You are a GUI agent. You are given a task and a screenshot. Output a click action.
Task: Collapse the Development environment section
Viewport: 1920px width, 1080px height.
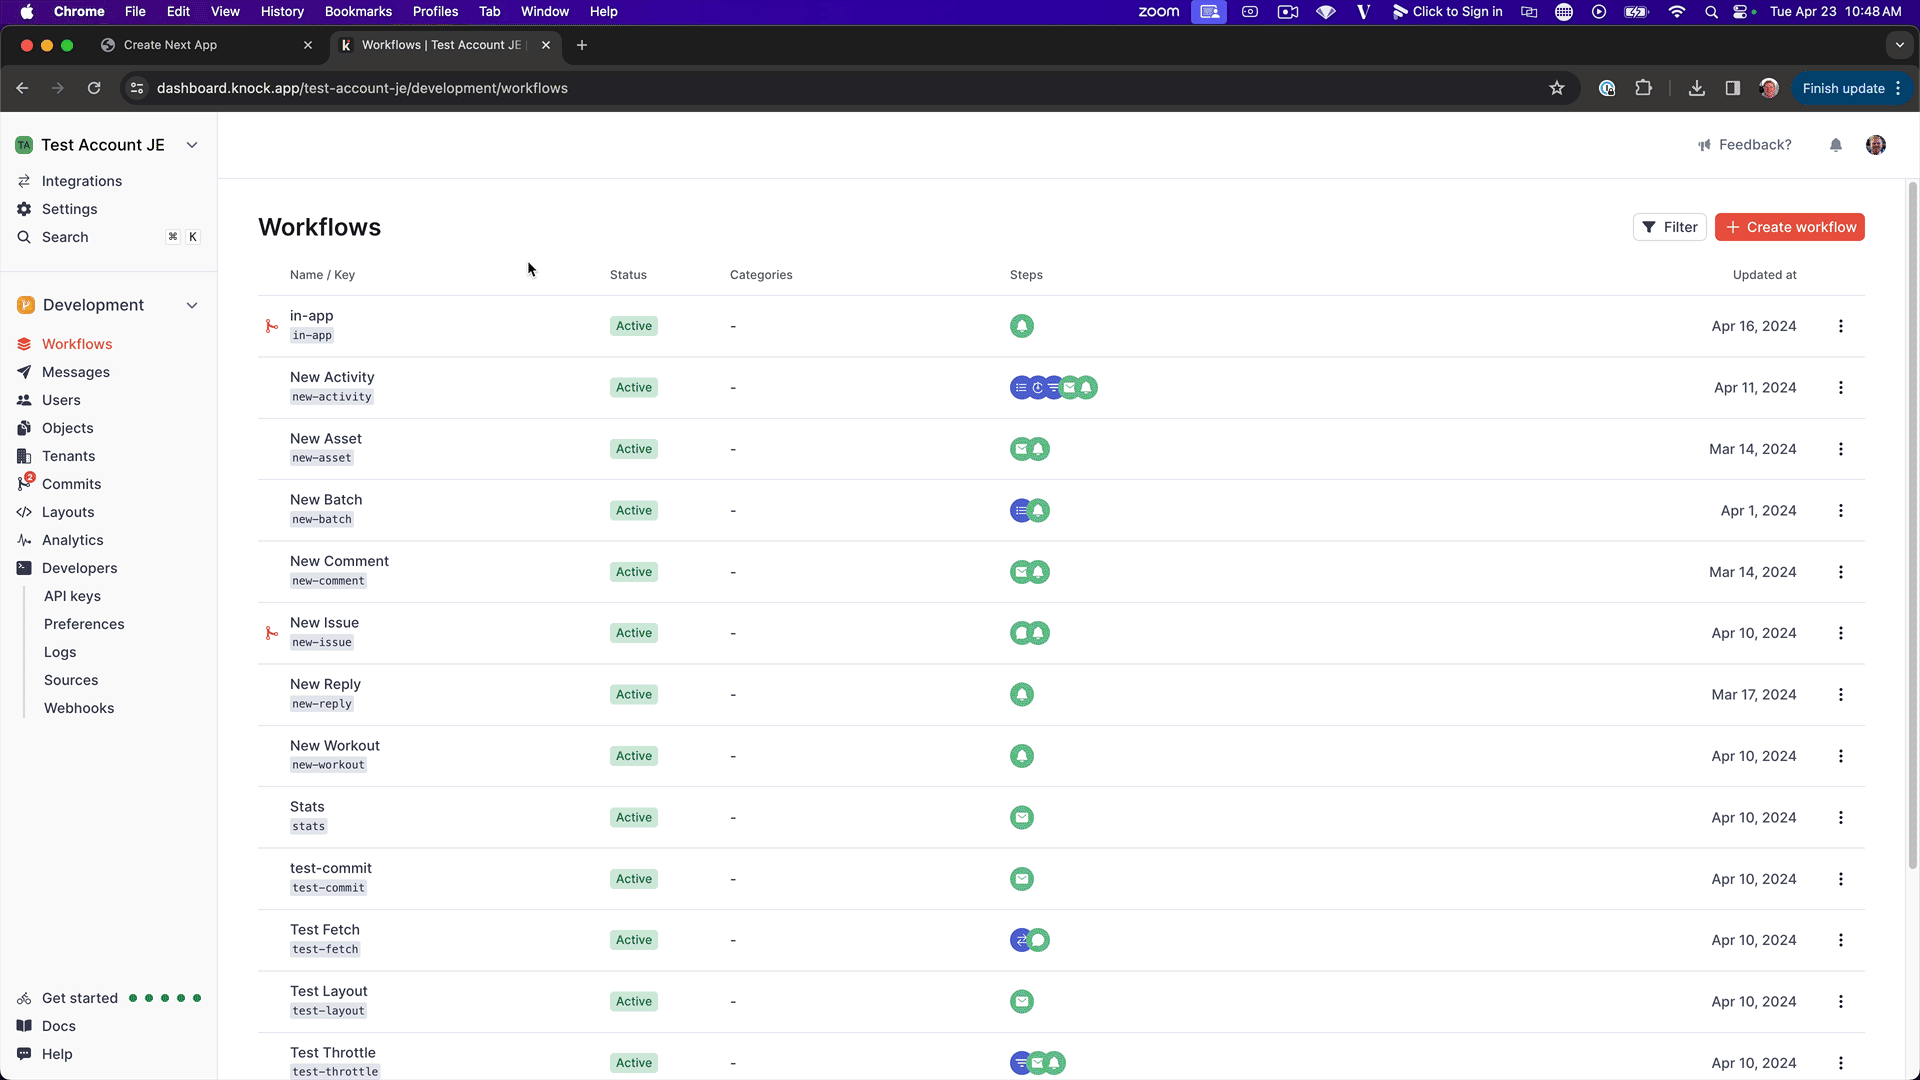(x=192, y=305)
